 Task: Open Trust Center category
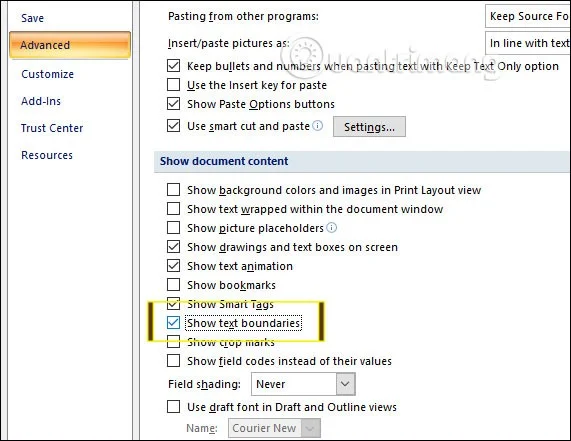tap(52, 128)
